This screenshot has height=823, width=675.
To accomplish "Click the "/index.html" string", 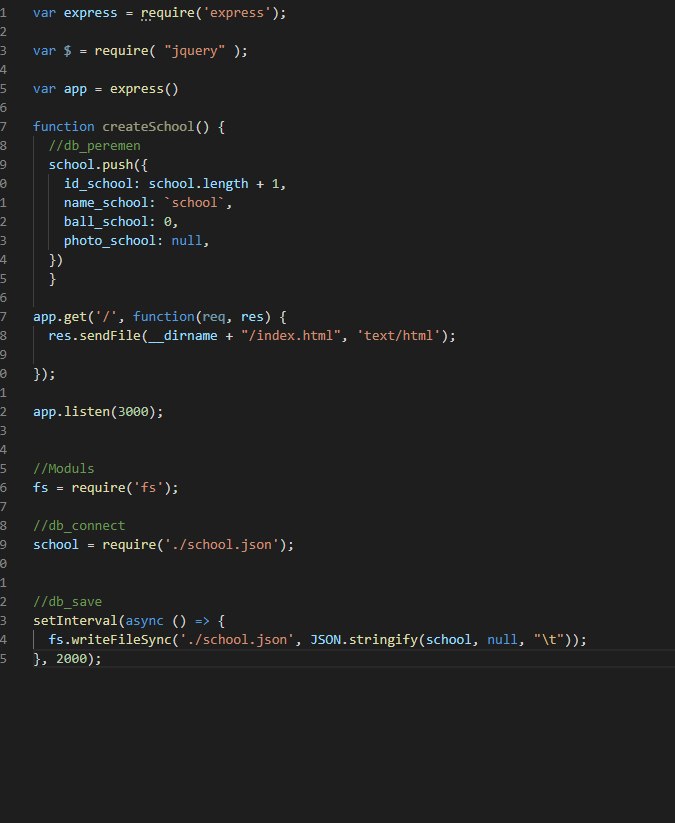I will 291,335.
